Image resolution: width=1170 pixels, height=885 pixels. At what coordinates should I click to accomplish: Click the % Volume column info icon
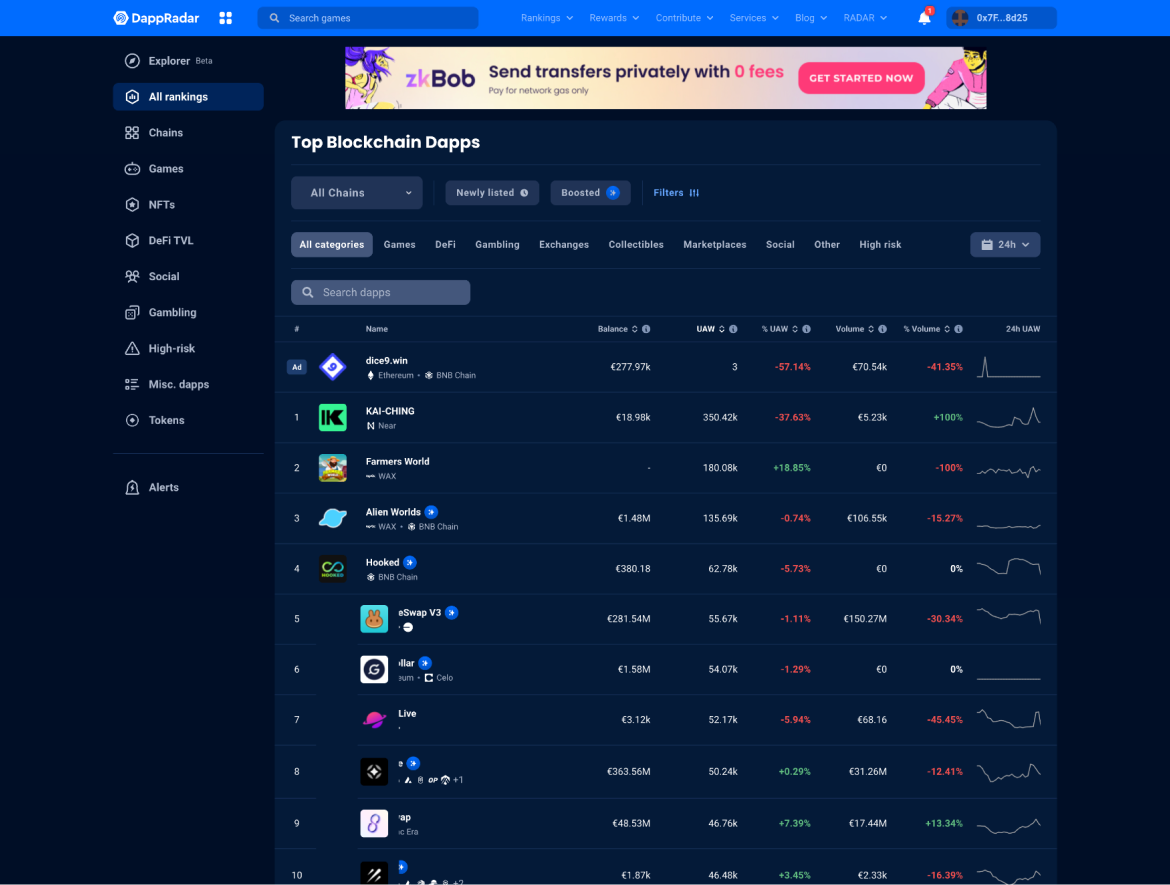click(x=959, y=329)
